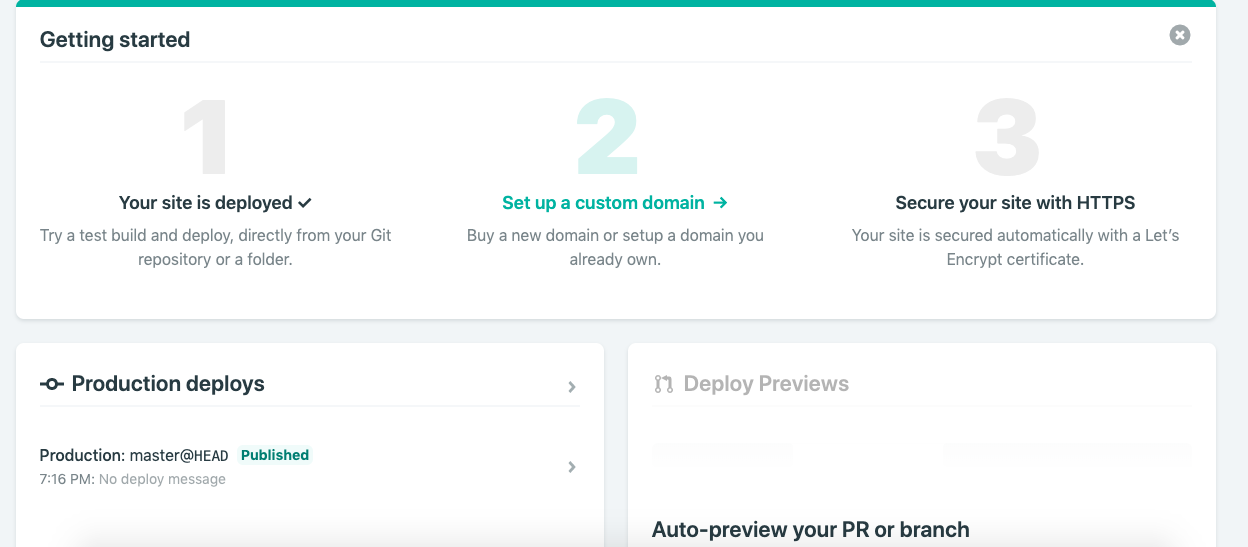Click the 7:16 PM No deploy message line
Image resolution: width=1248 pixels, height=547 pixels.
pyautogui.click(x=133, y=479)
